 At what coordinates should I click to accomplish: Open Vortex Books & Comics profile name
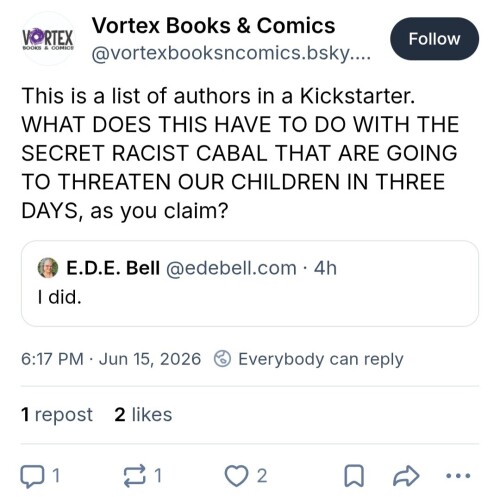pos(213,26)
